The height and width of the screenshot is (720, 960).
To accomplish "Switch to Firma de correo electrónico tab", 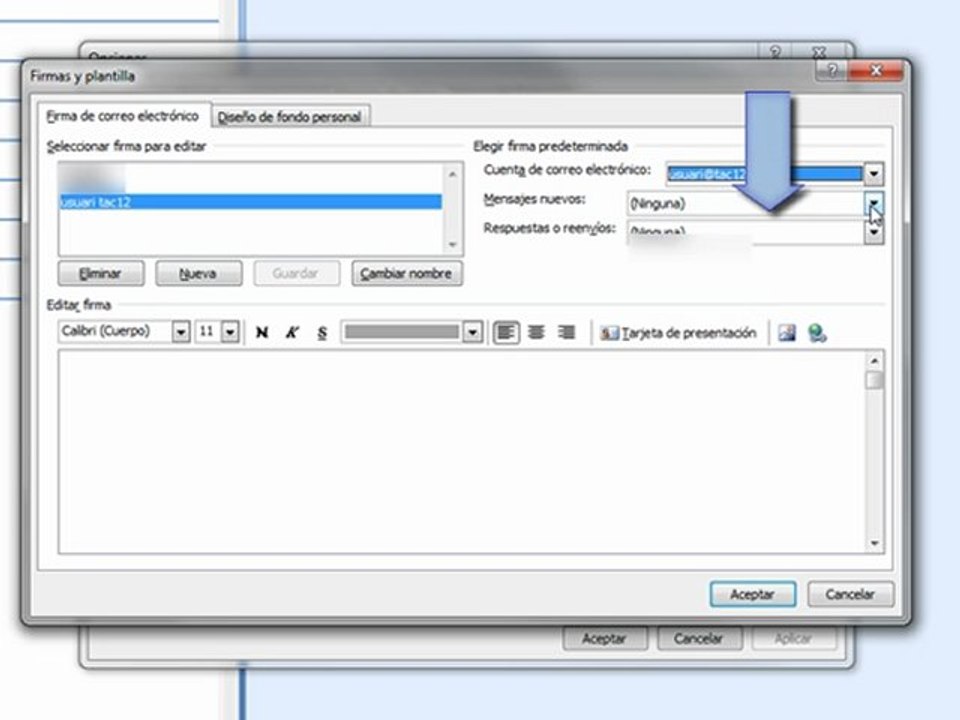I will click(x=123, y=116).
